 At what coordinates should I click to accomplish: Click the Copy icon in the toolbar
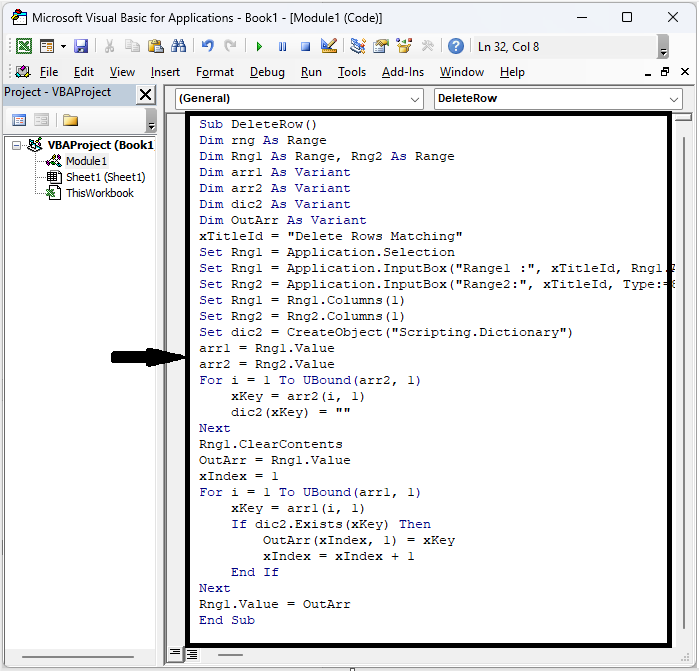[132, 46]
